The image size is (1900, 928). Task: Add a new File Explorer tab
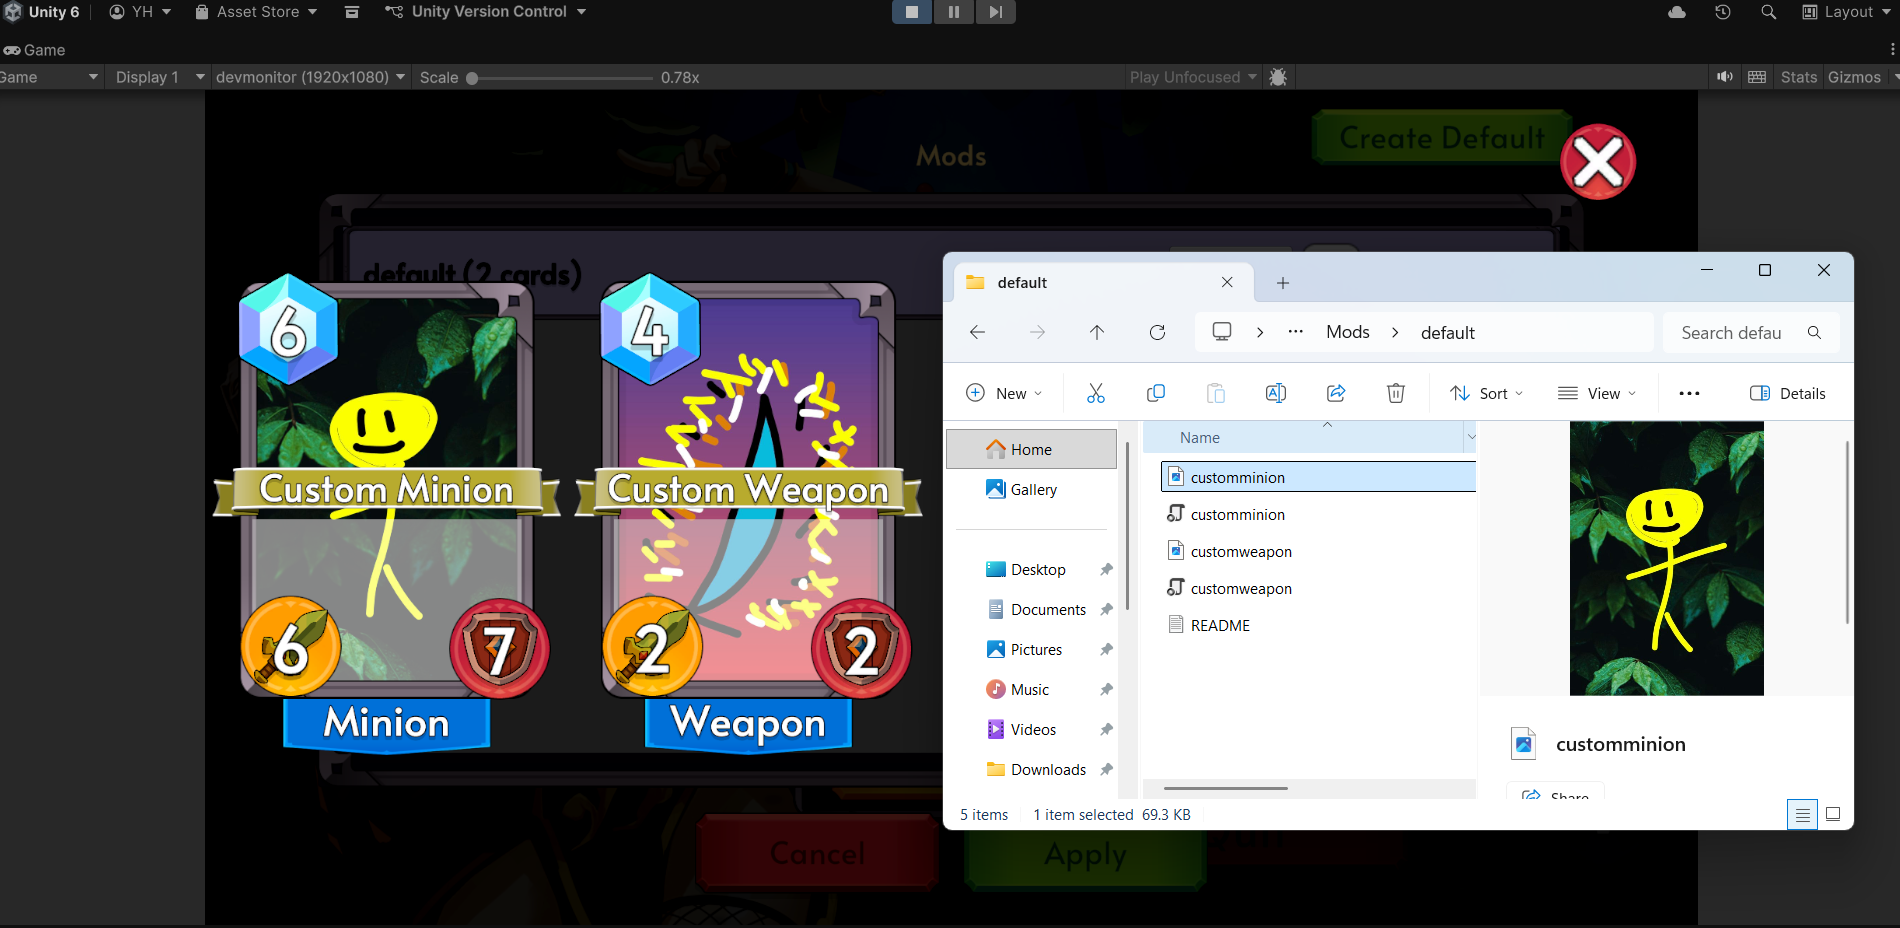(1283, 283)
